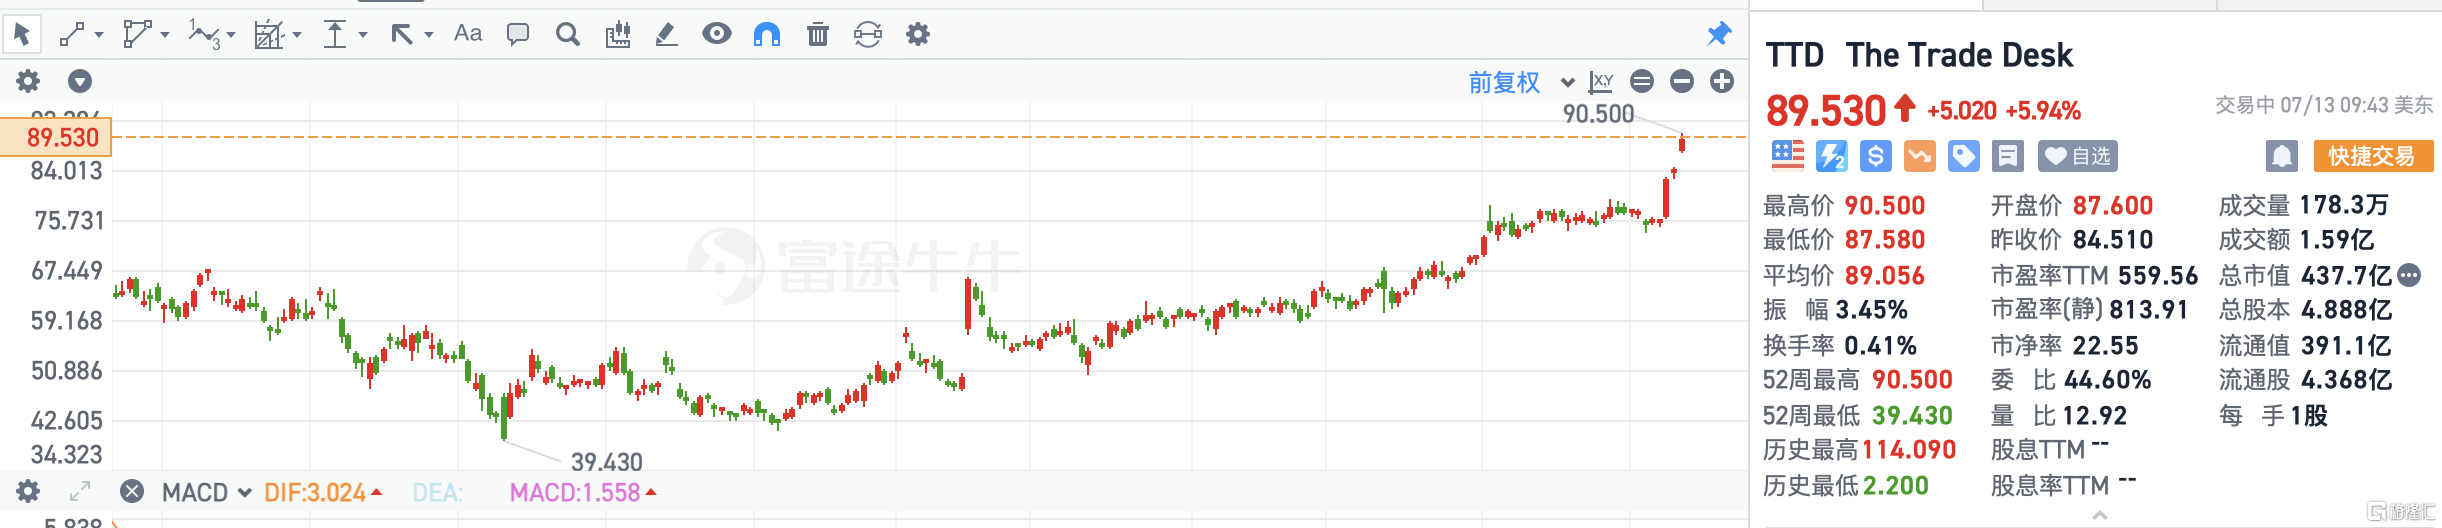2442x528 pixels.
Task: Click the US flag market icon
Action: pos(1788,156)
